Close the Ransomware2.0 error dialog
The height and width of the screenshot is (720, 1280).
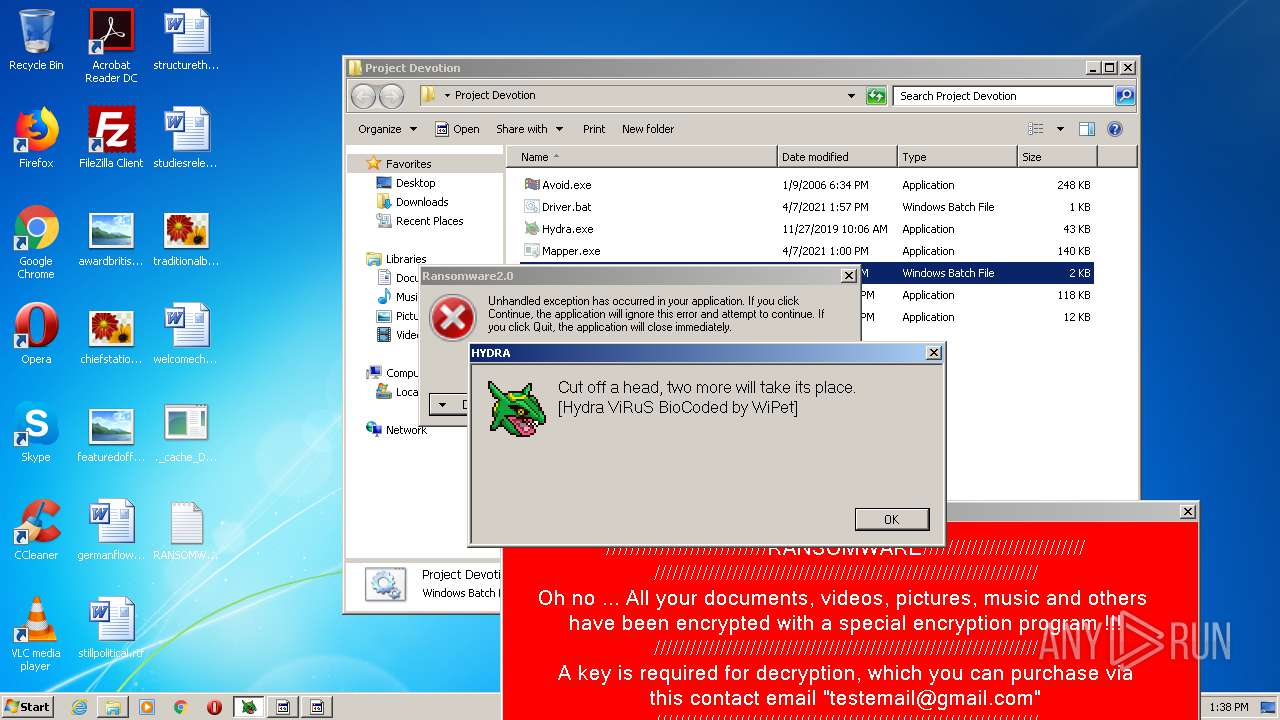849,276
